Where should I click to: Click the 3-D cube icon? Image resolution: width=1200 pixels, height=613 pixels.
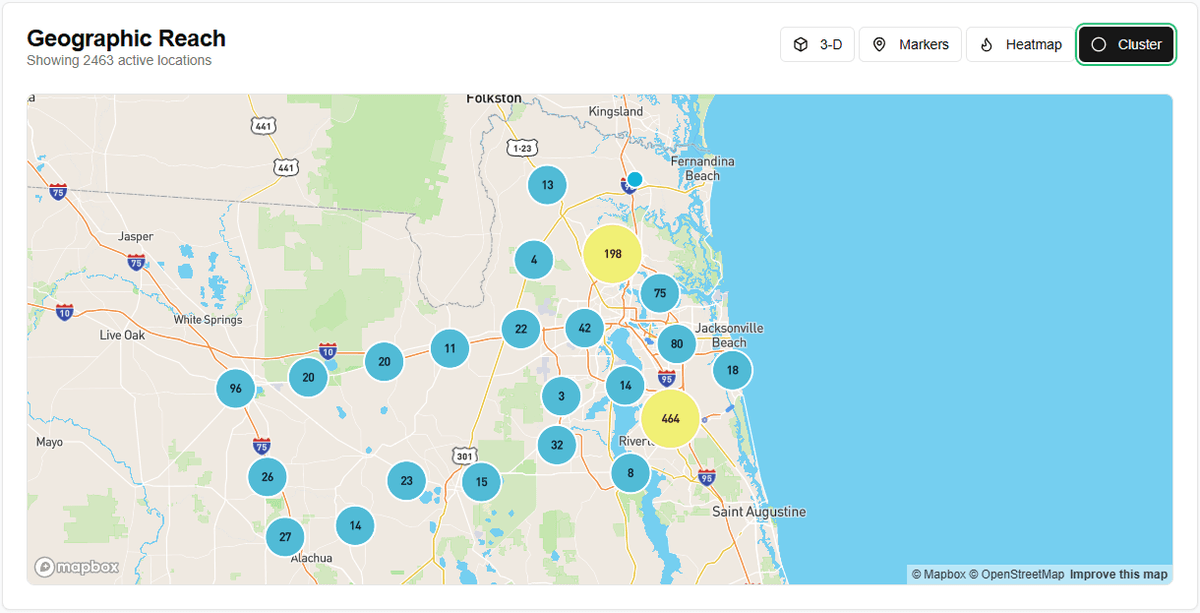point(801,44)
